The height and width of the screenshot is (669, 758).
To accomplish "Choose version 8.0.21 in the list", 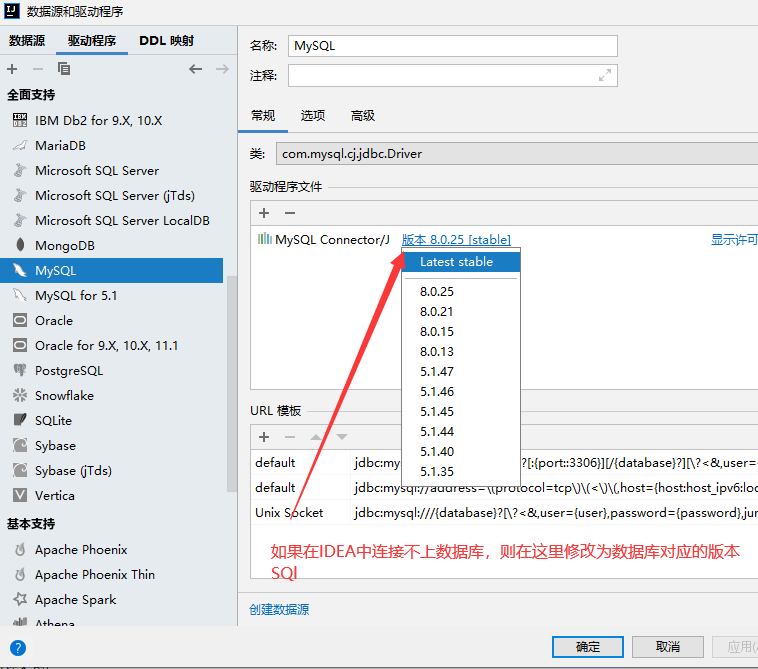I will (461, 312).
